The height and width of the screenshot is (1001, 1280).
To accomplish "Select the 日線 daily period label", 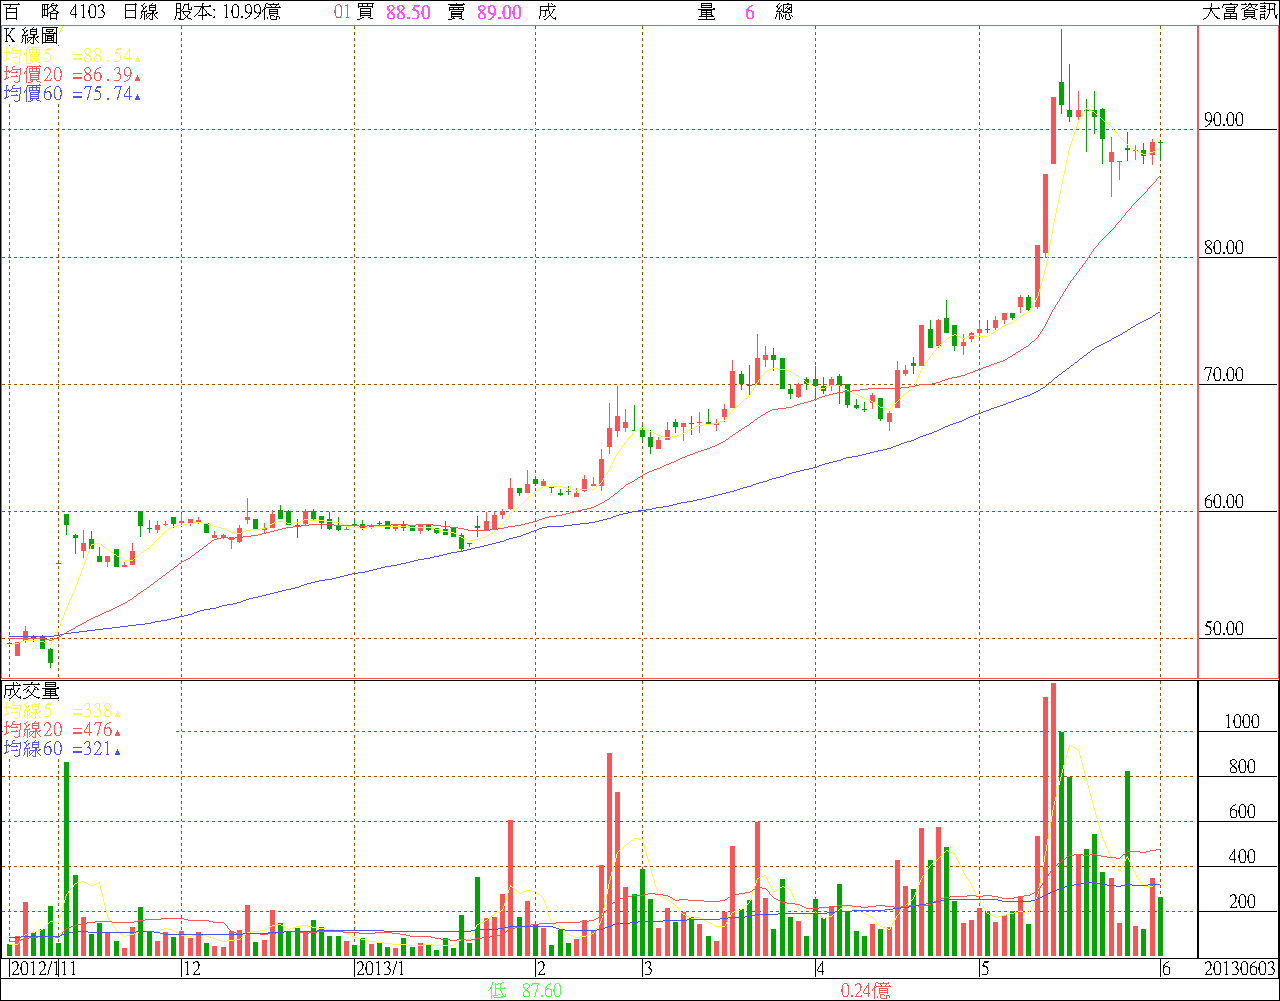I will click(x=142, y=12).
